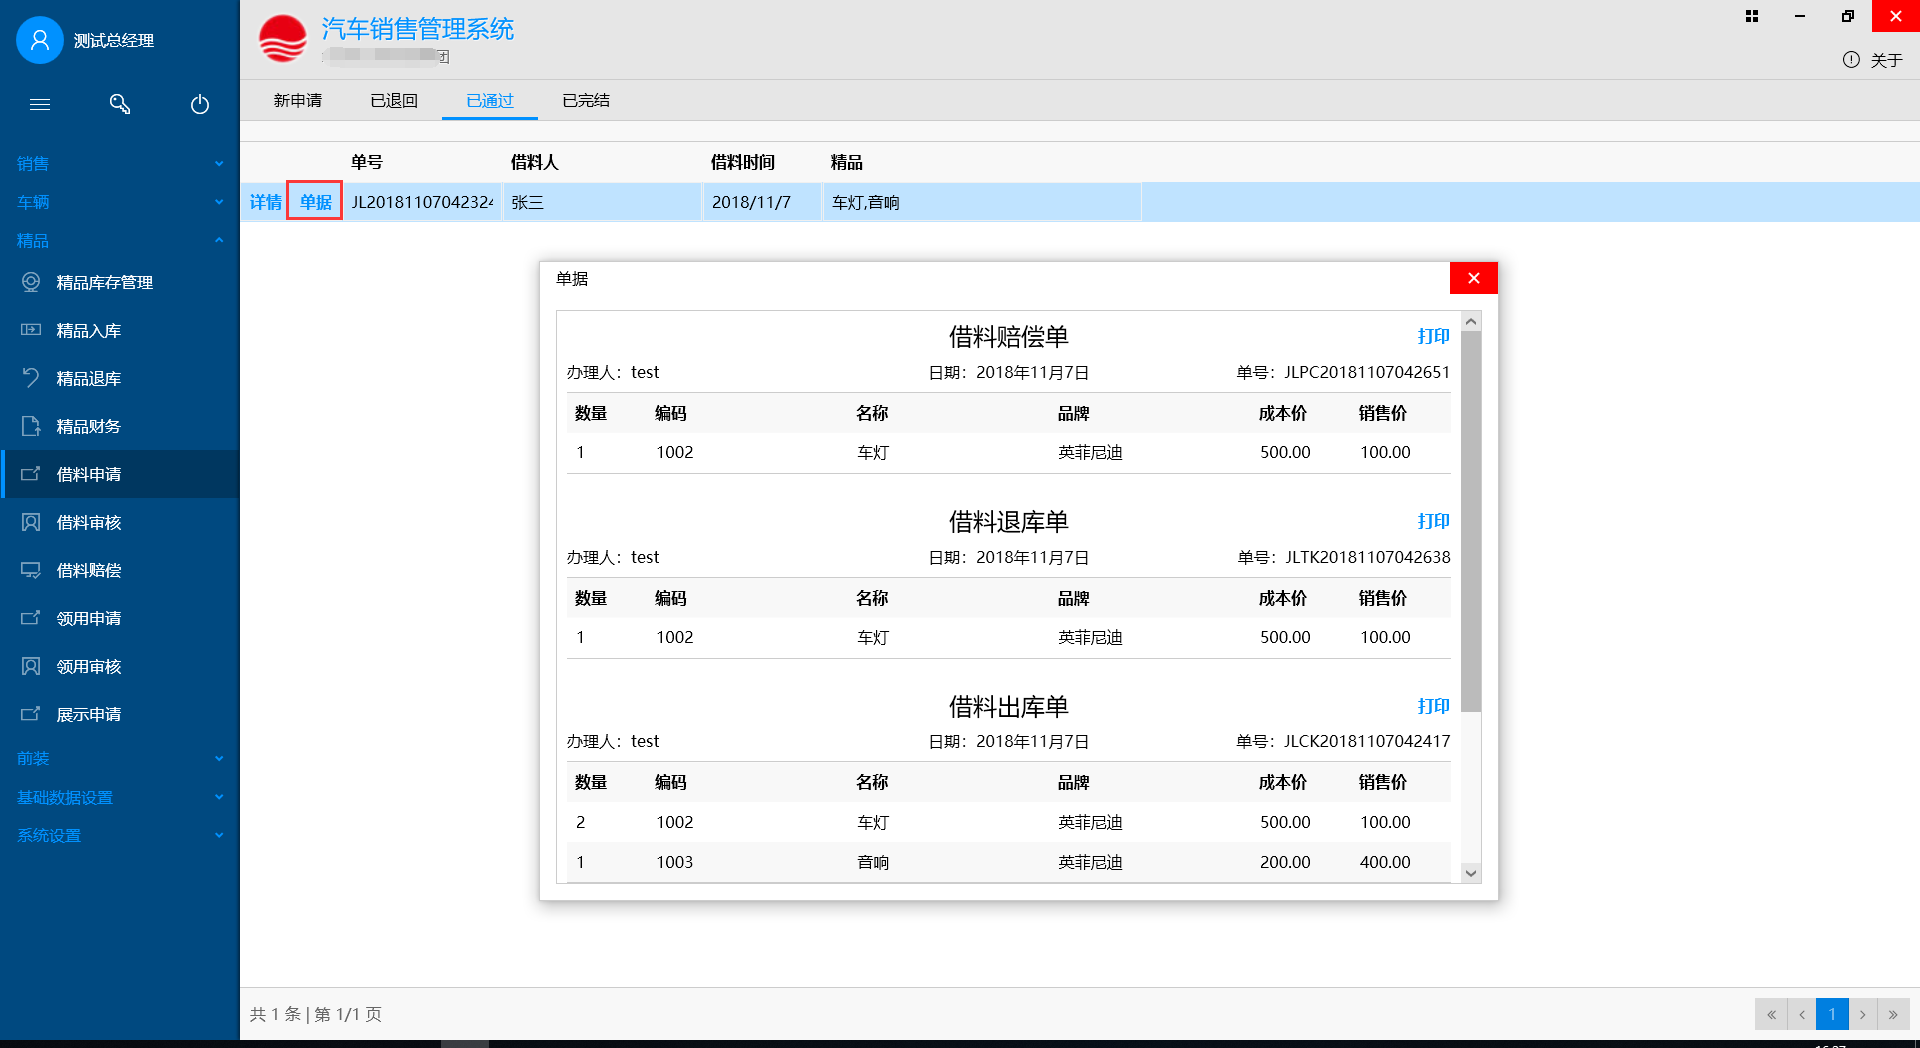Expand the 车辆 sidebar section

(x=120, y=202)
